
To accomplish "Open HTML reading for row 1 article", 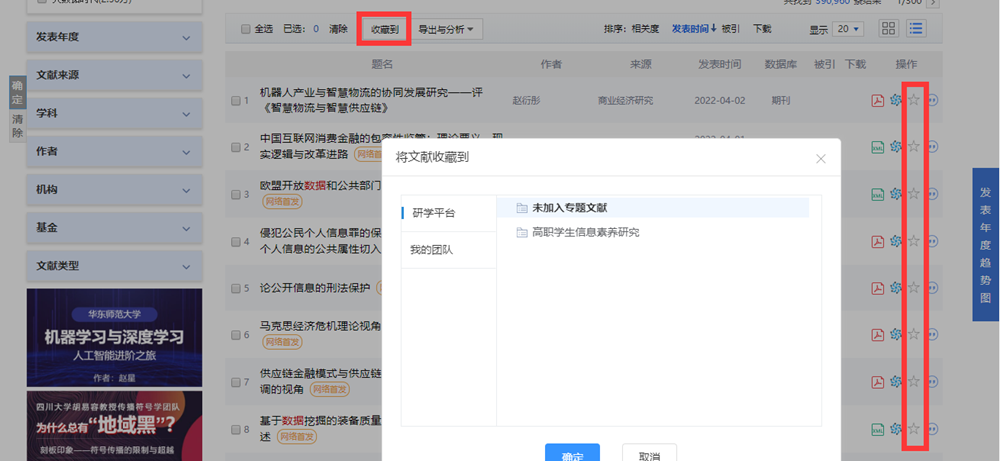I will point(895,100).
